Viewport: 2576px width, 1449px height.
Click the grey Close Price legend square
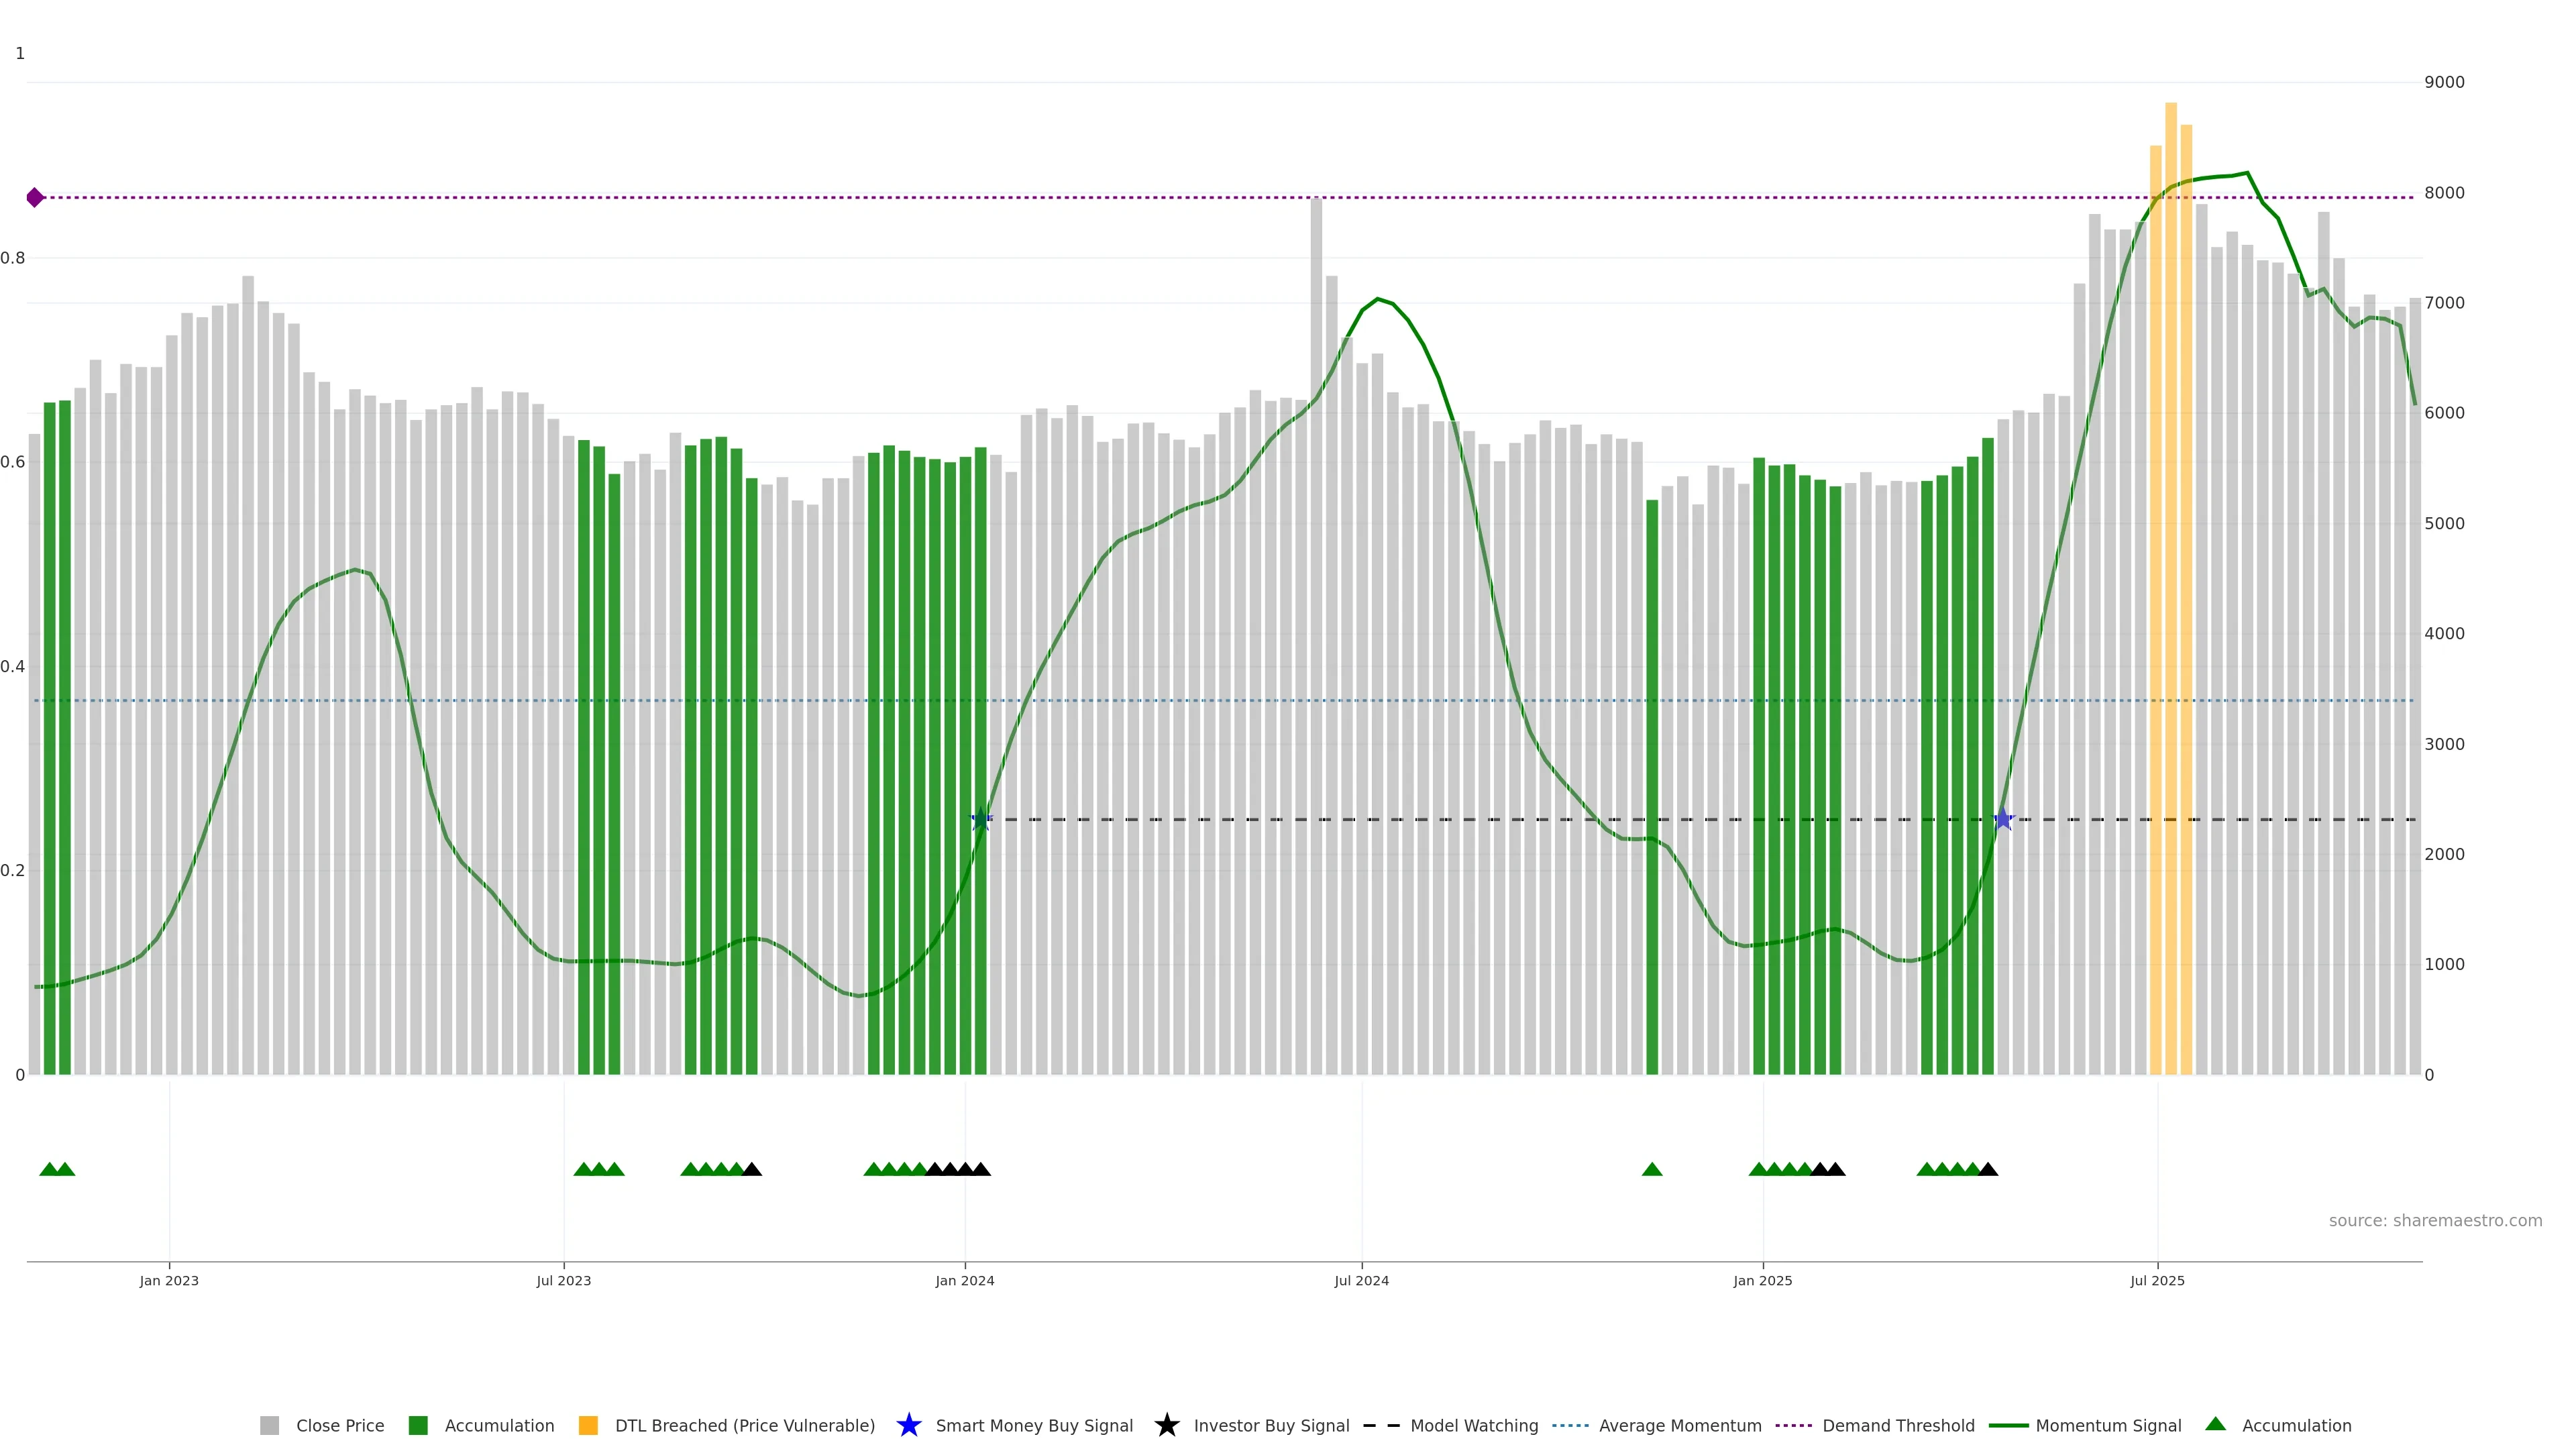pos(269,1425)
